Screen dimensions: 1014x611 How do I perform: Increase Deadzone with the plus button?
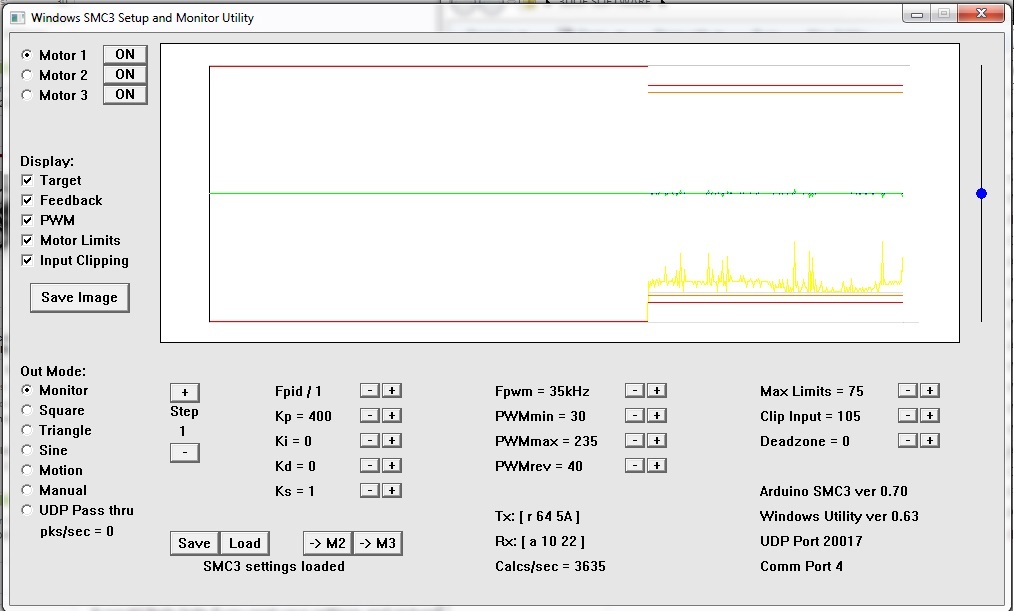coord(930,441)
